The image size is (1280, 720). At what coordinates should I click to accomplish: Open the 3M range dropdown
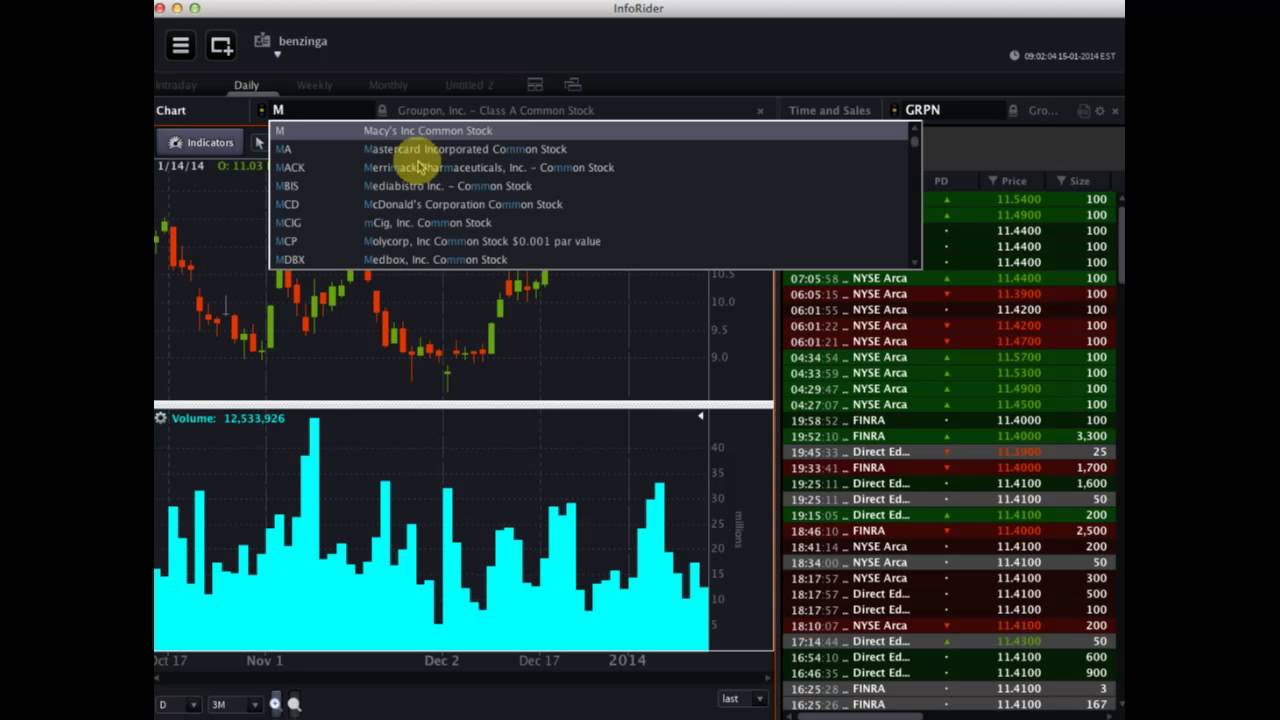235,705
